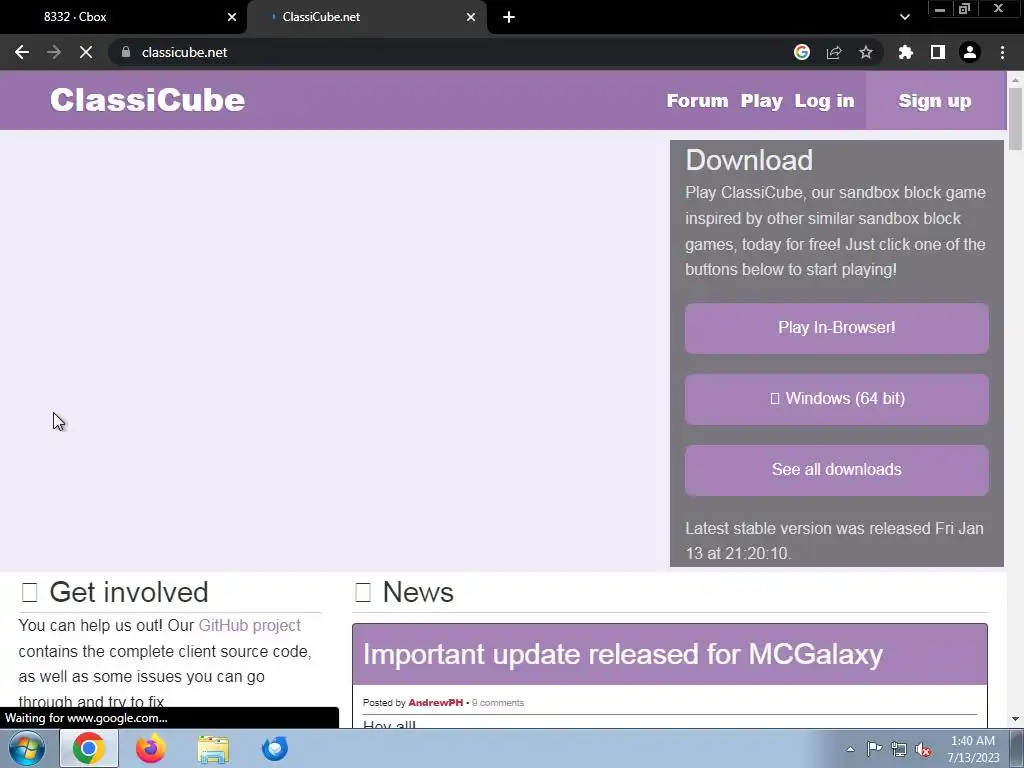Screen dimensions: 1024x768
Task: Open the GitHub project link
Action: coord(249,626)
